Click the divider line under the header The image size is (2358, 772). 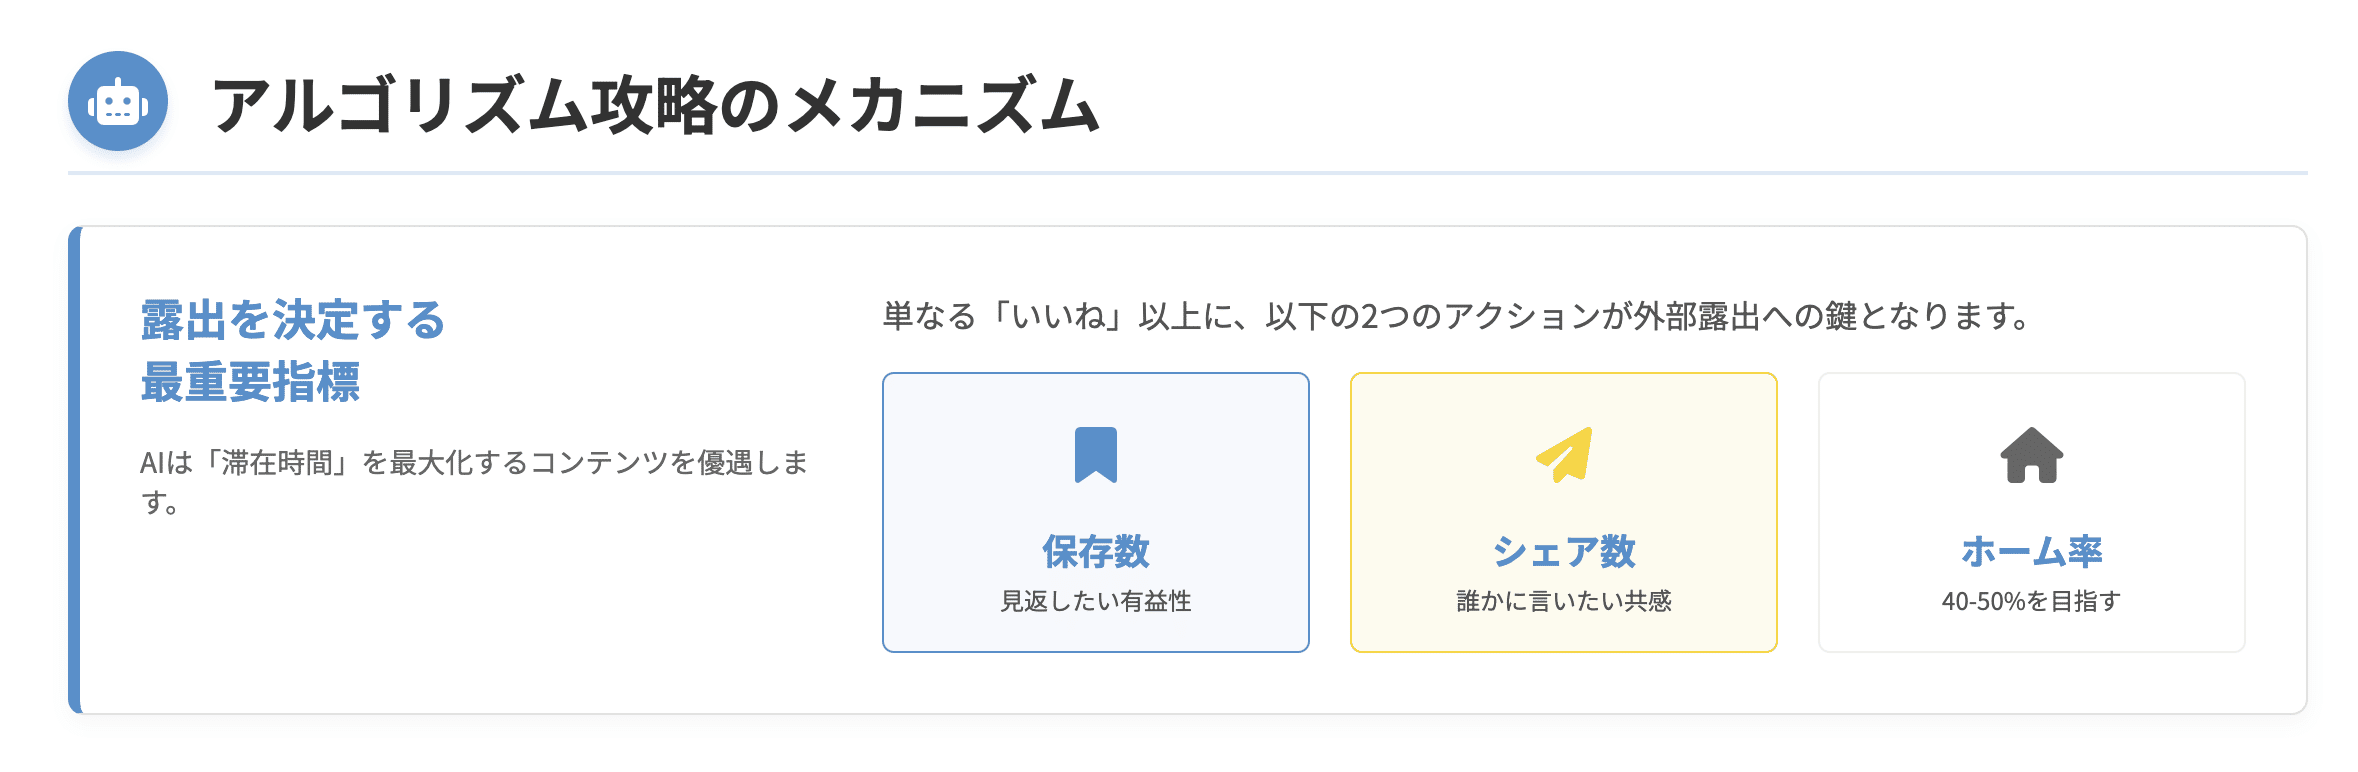click(x=1187, y=173)
